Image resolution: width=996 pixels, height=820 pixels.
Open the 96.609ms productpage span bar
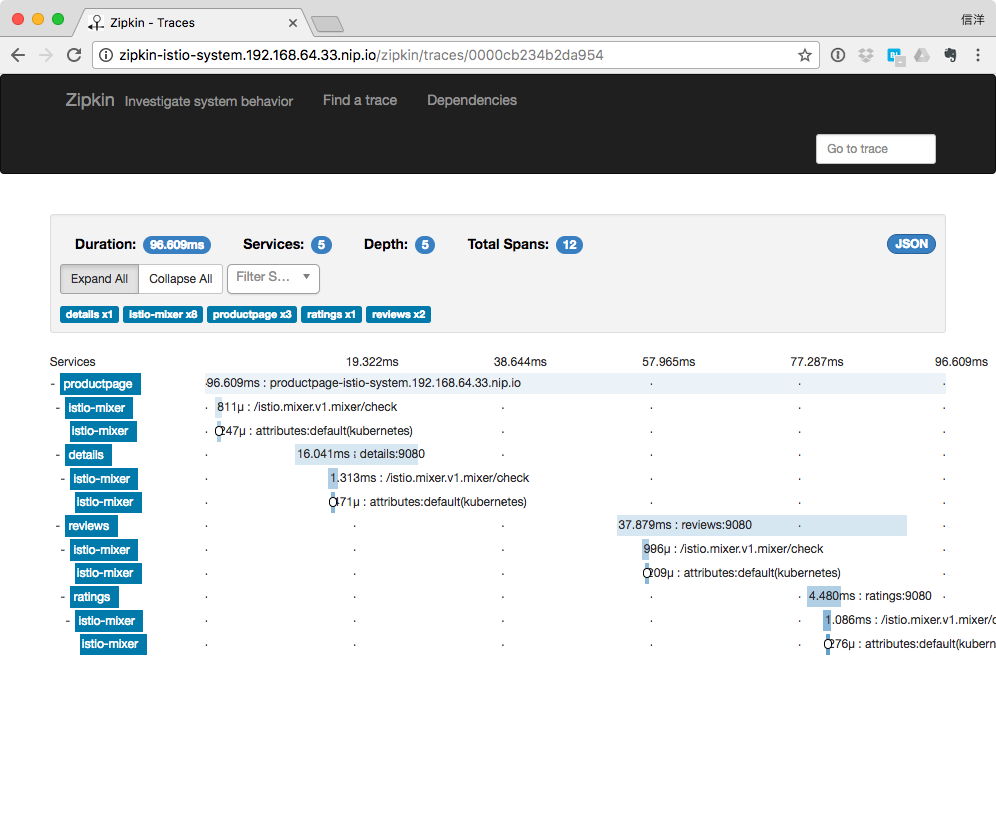click(x=575, y=383)
